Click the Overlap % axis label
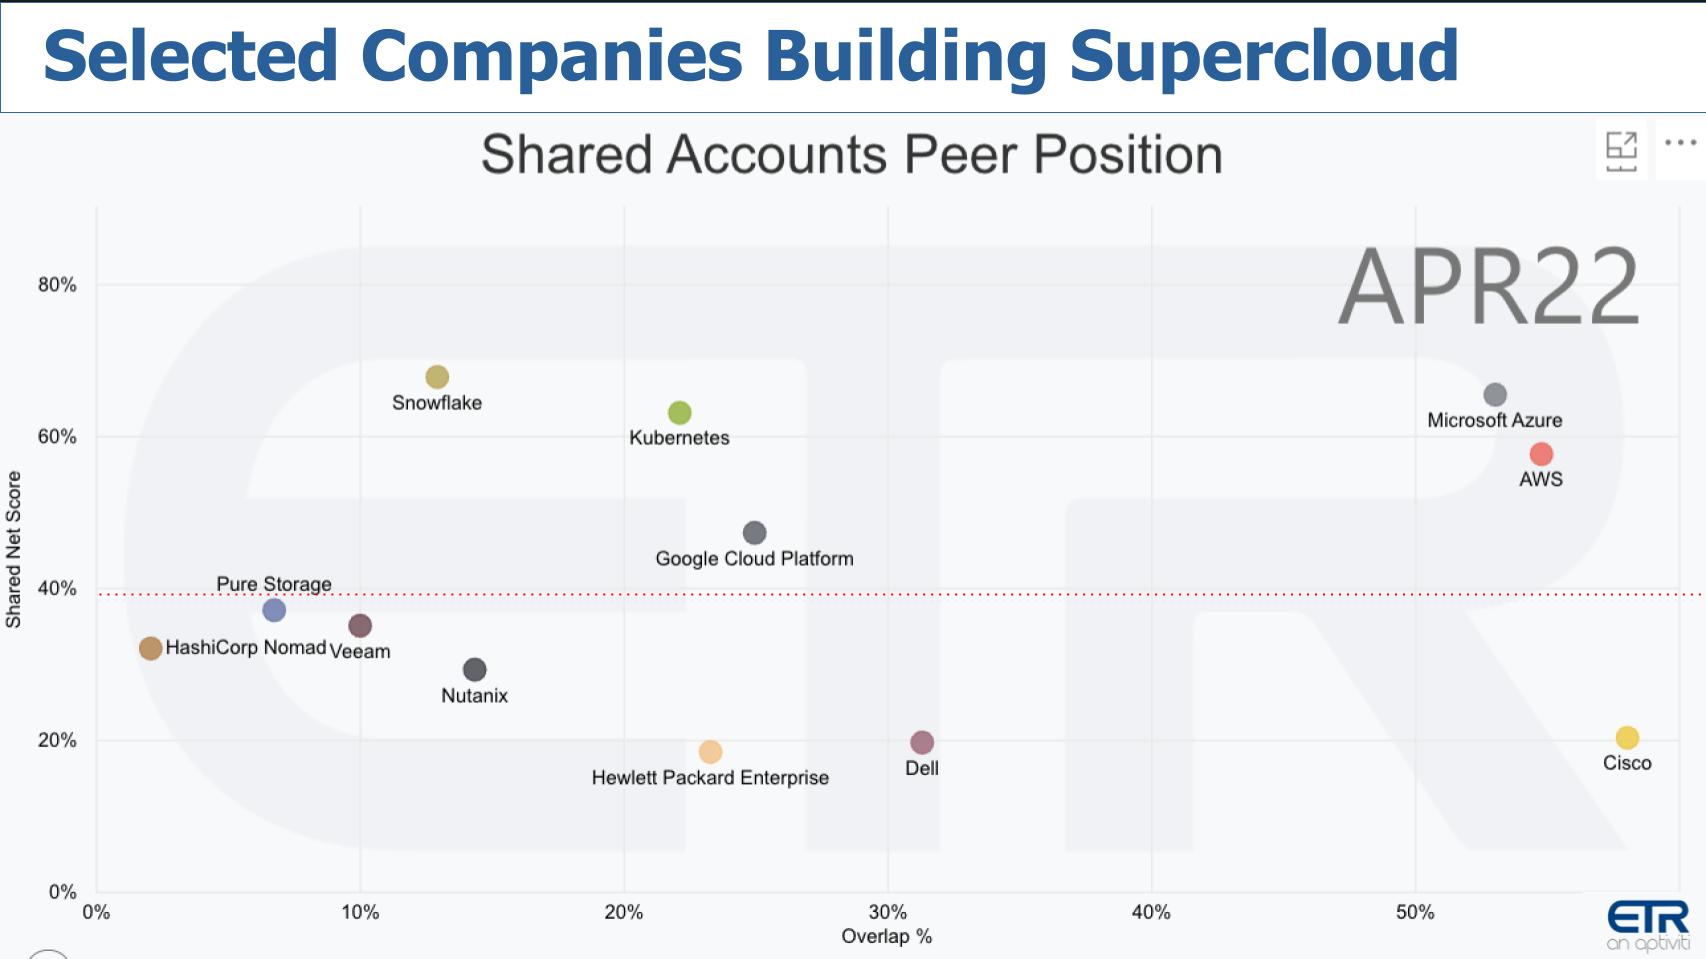 pyautogui.click(x=885, y=938)
